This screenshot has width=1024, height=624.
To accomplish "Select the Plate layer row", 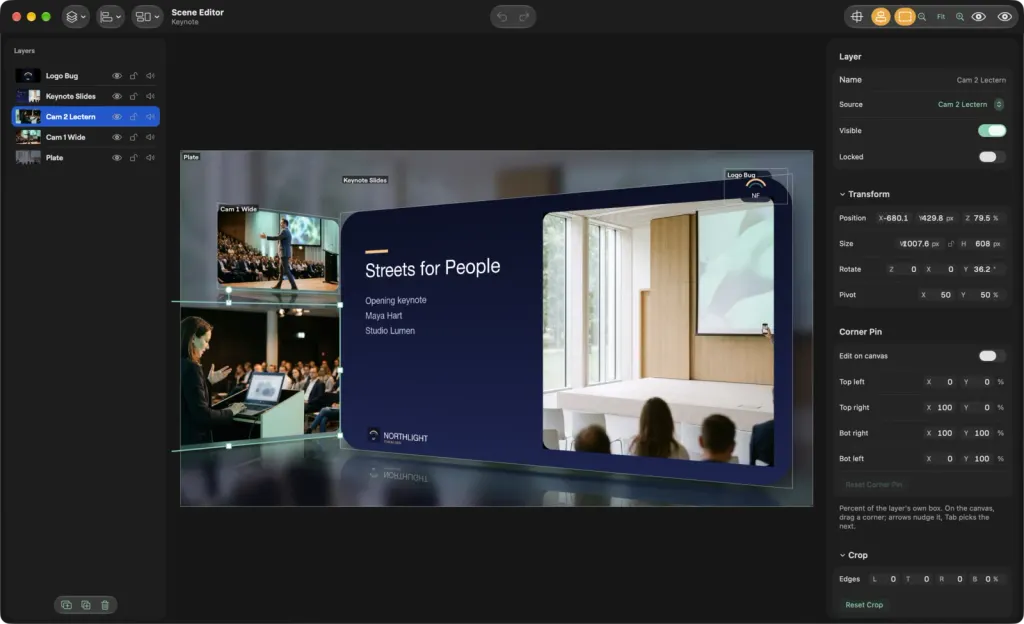I will 86,157.
